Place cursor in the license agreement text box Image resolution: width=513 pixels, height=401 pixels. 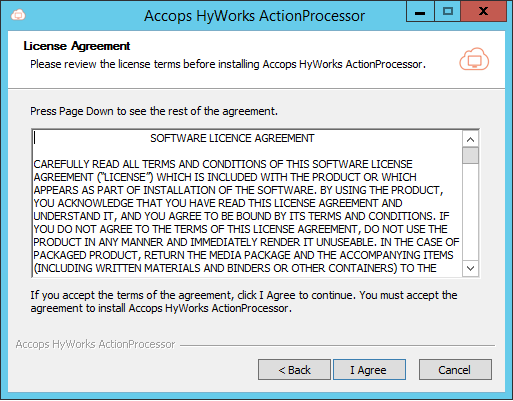coord(247,203)
